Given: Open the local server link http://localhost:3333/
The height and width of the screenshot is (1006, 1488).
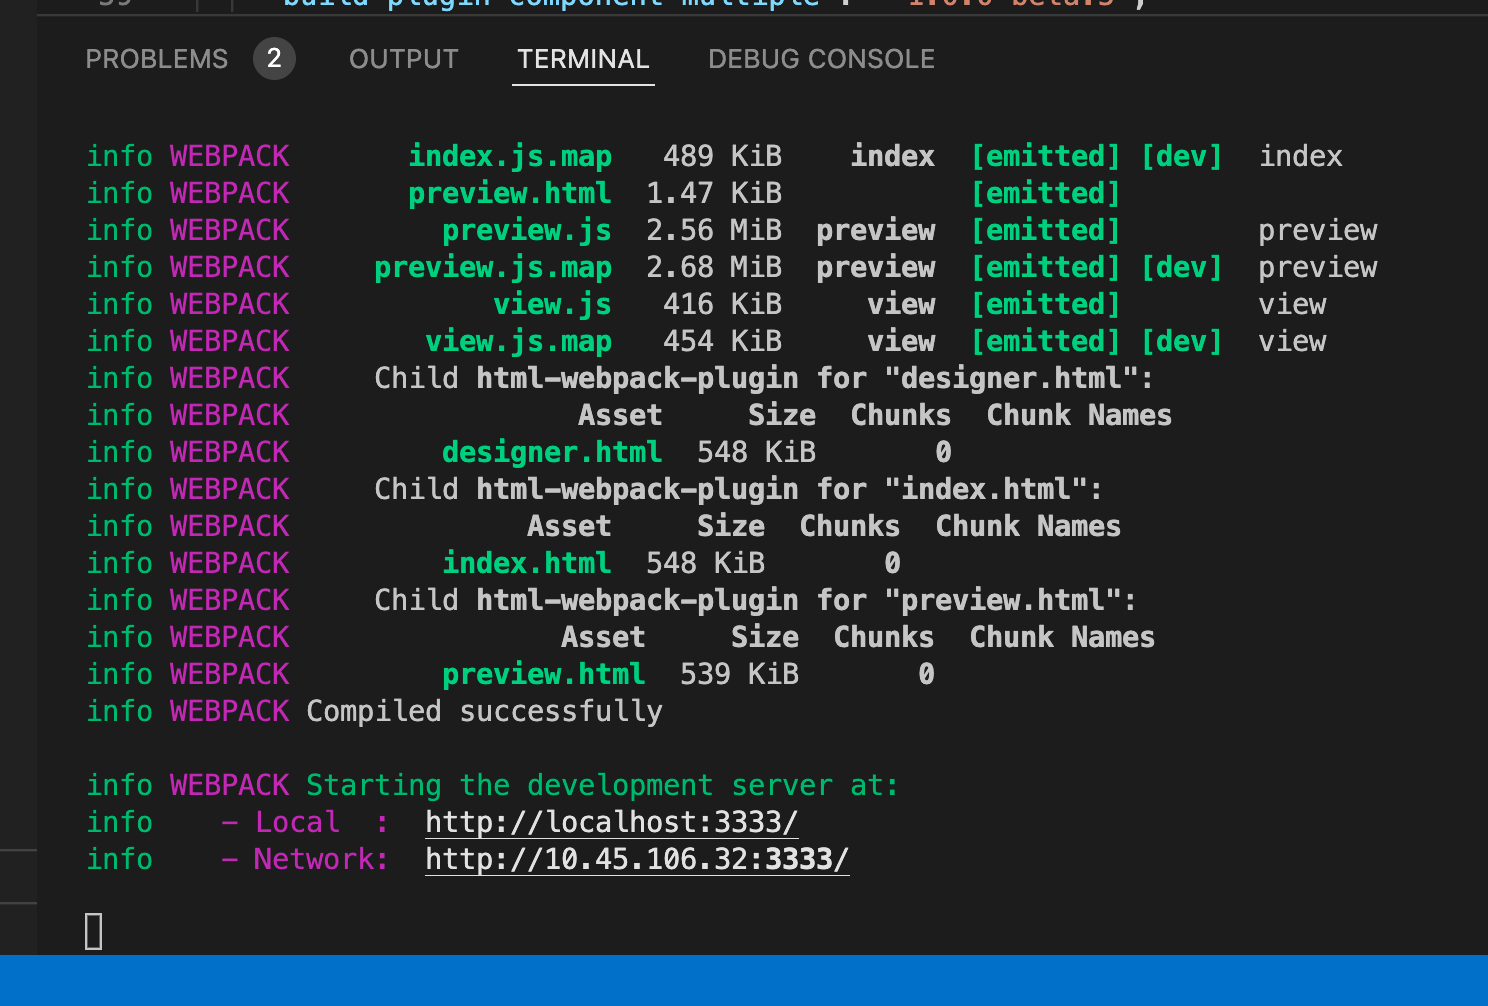Looking at the screenshot, I should (x=611, y=821).
